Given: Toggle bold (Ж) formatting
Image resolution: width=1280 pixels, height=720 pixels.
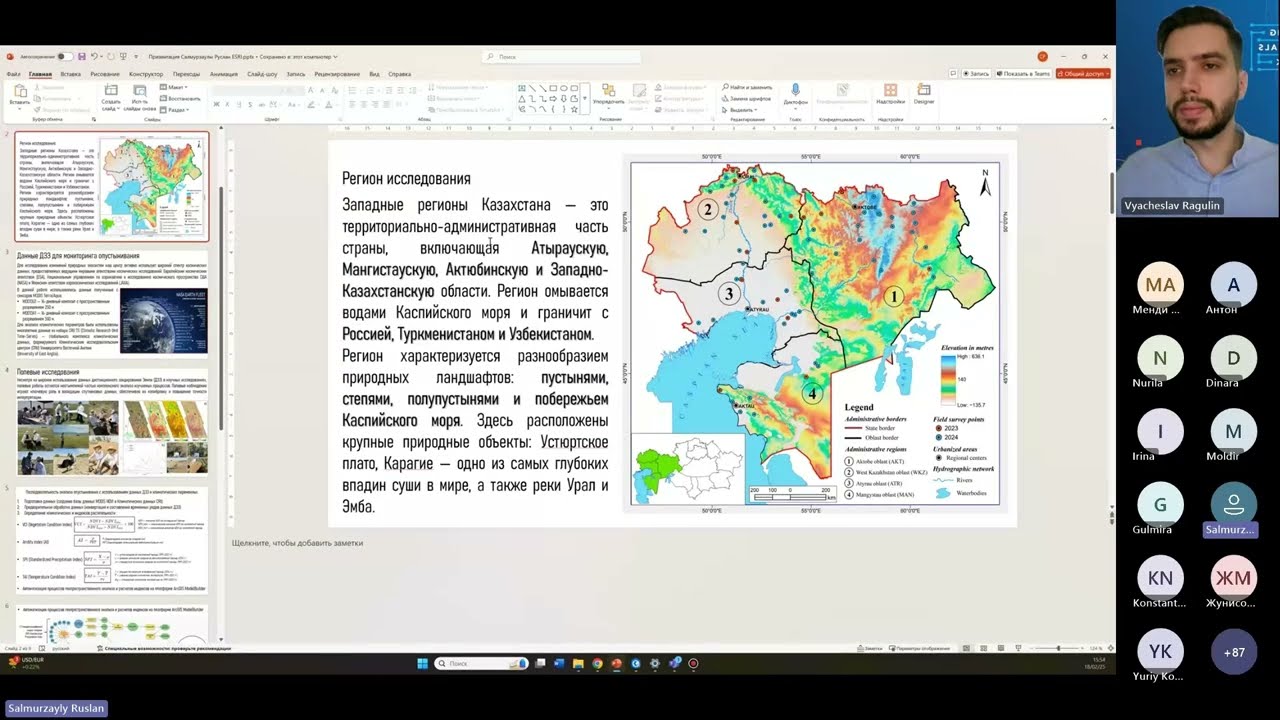Looking at the screenshot, I should pyautogui.click(x=217, y=104).
